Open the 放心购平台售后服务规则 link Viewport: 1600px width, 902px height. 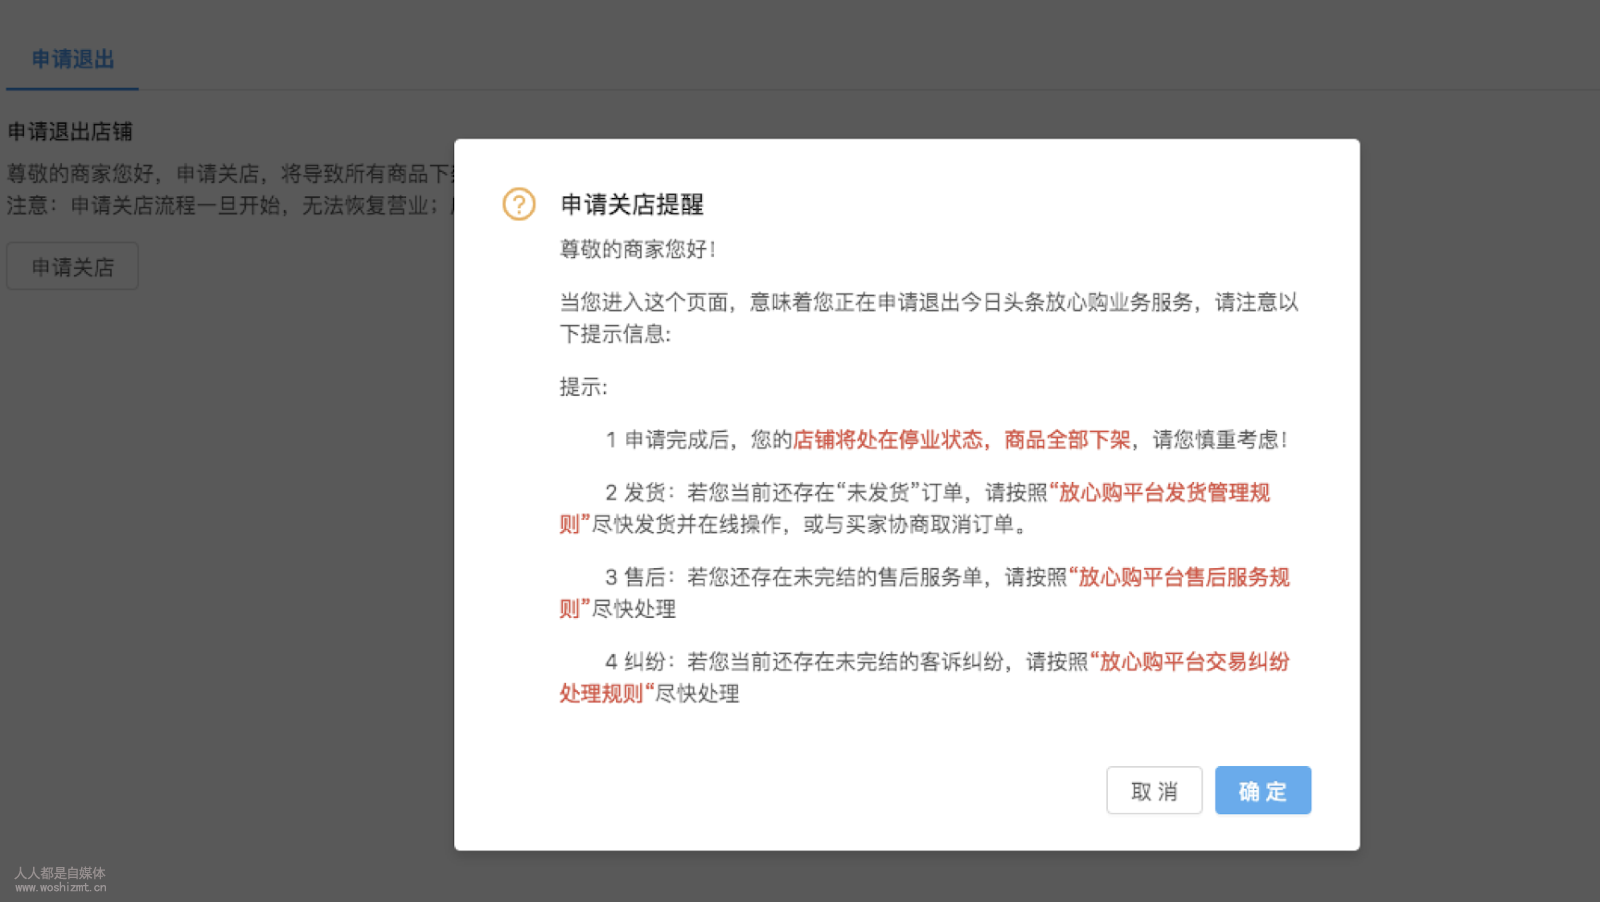(x=1179, y=577)
